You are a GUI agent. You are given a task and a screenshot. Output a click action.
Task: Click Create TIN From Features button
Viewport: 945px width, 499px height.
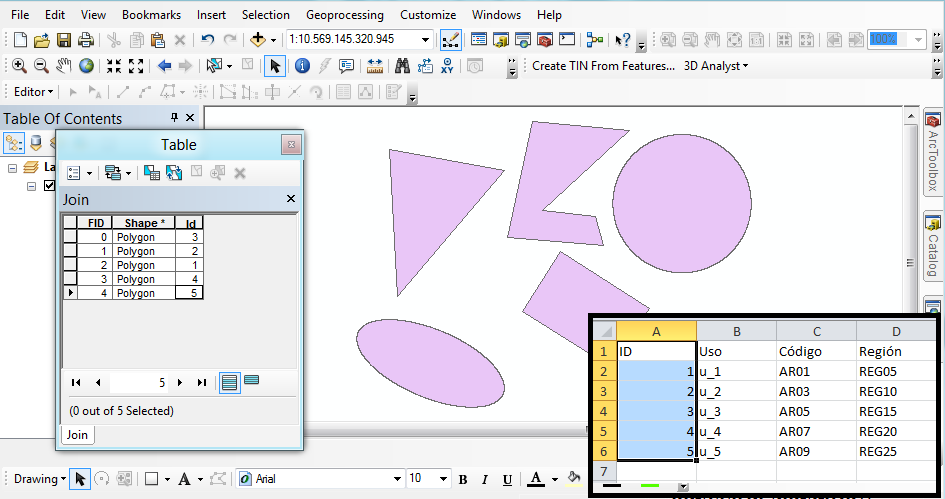(x=603, y=66)
